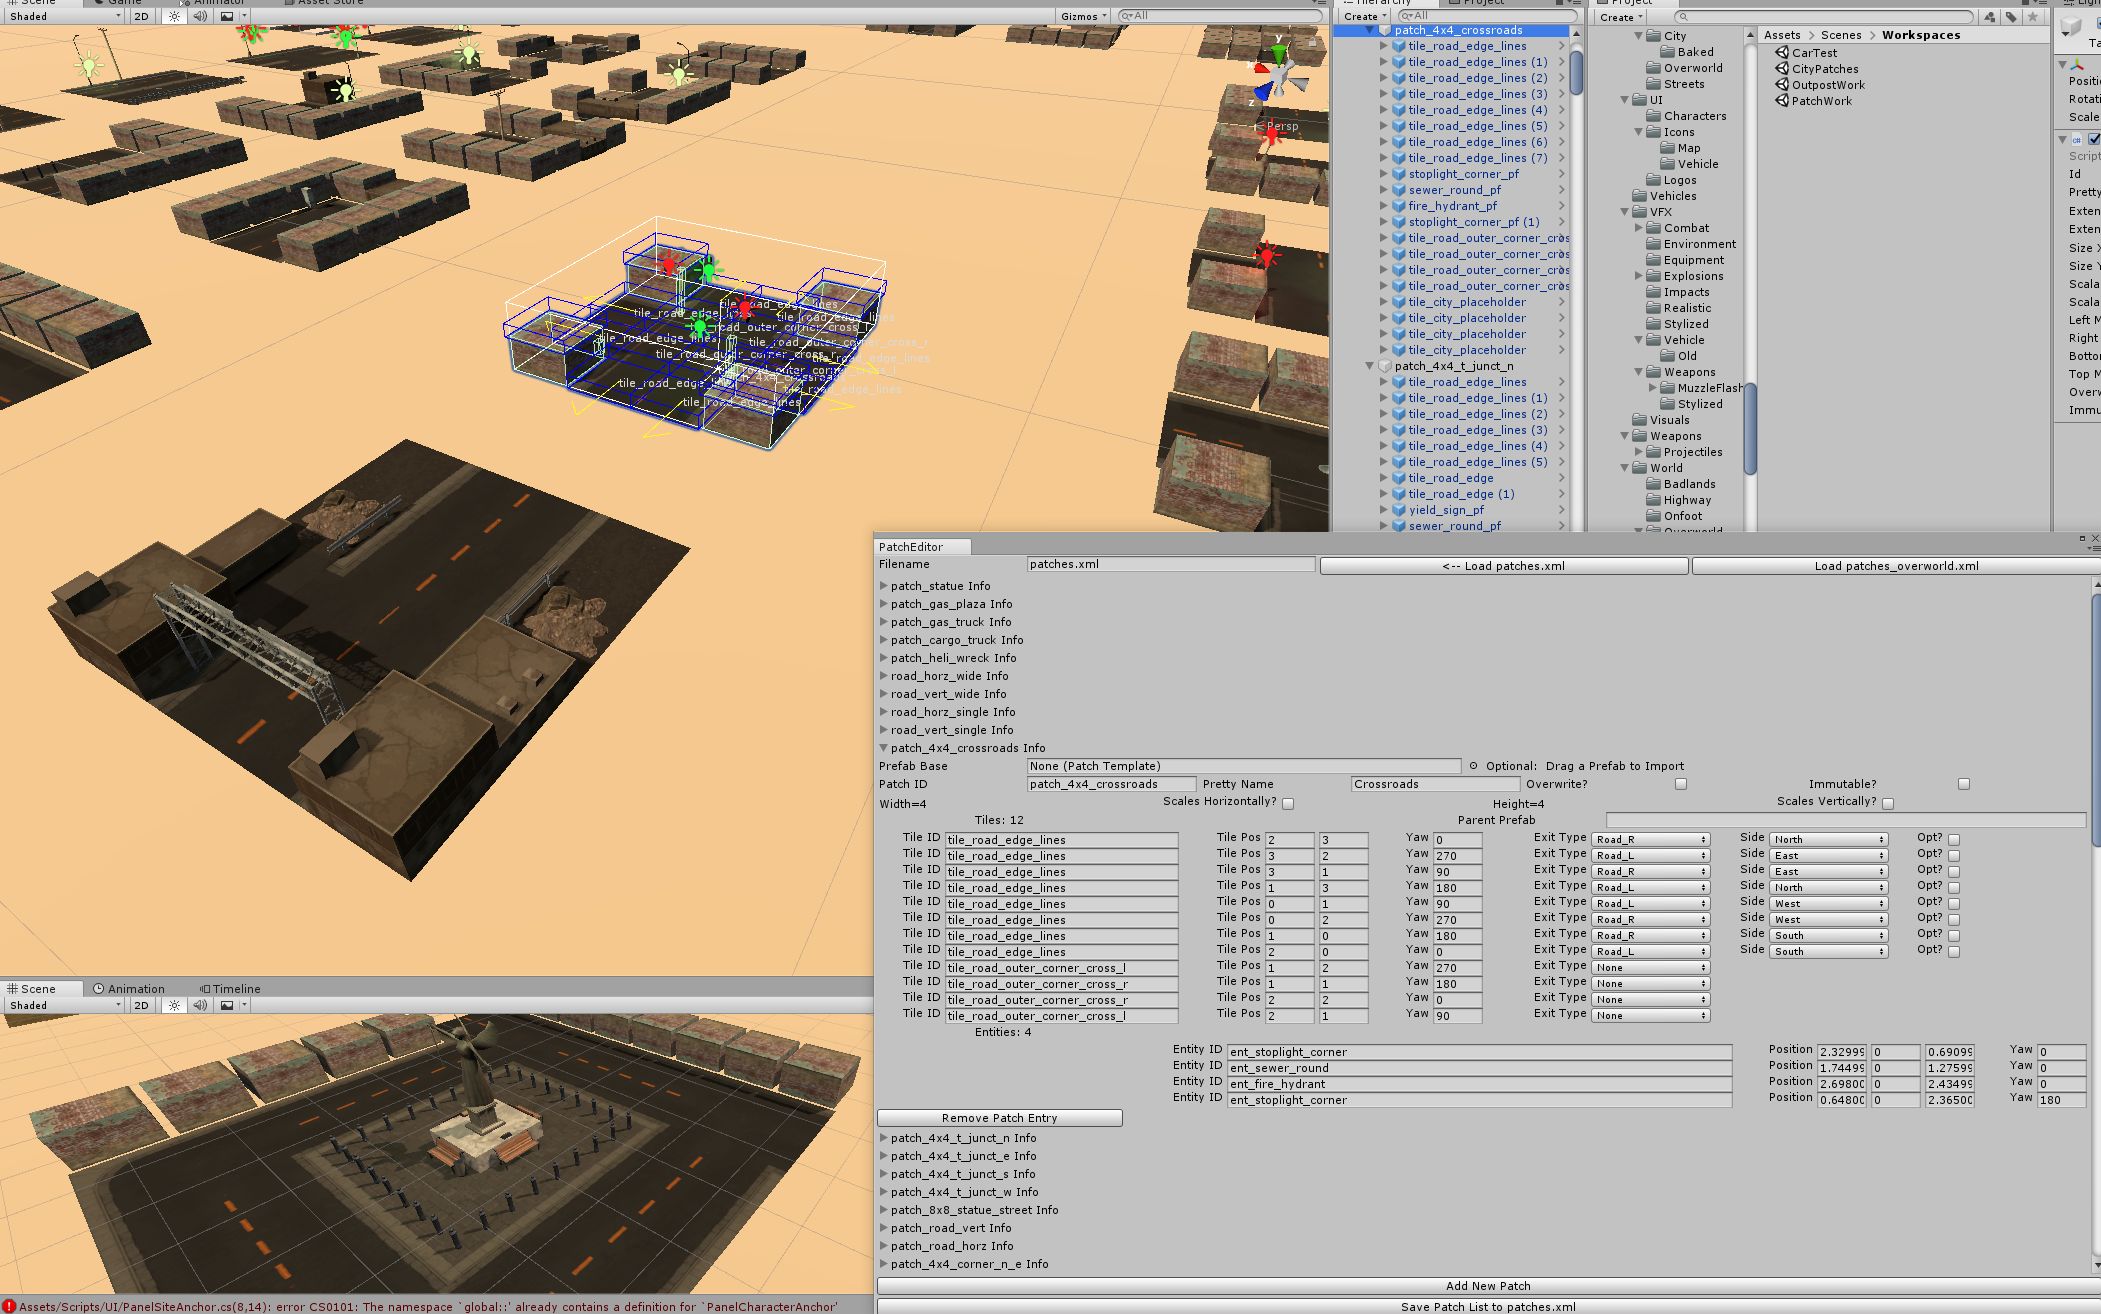The width and height of the screenshot is (2101, 1314).
Task: Switch to the Animation tab
Action: [129, 988]
